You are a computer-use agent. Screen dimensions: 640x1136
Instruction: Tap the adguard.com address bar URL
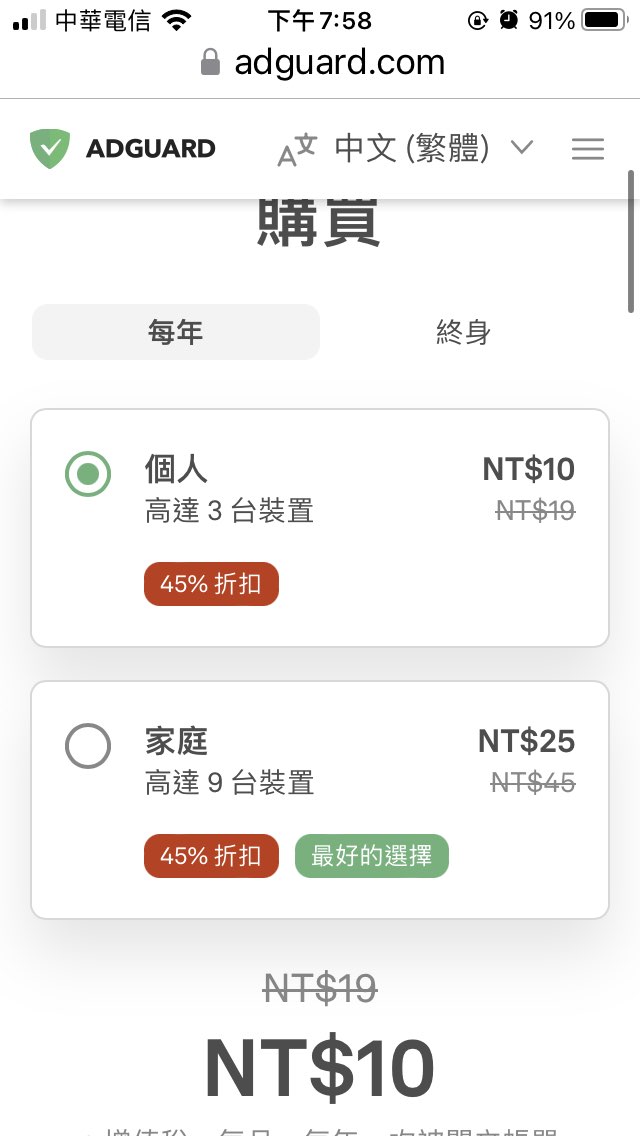[x=339, y=63]
